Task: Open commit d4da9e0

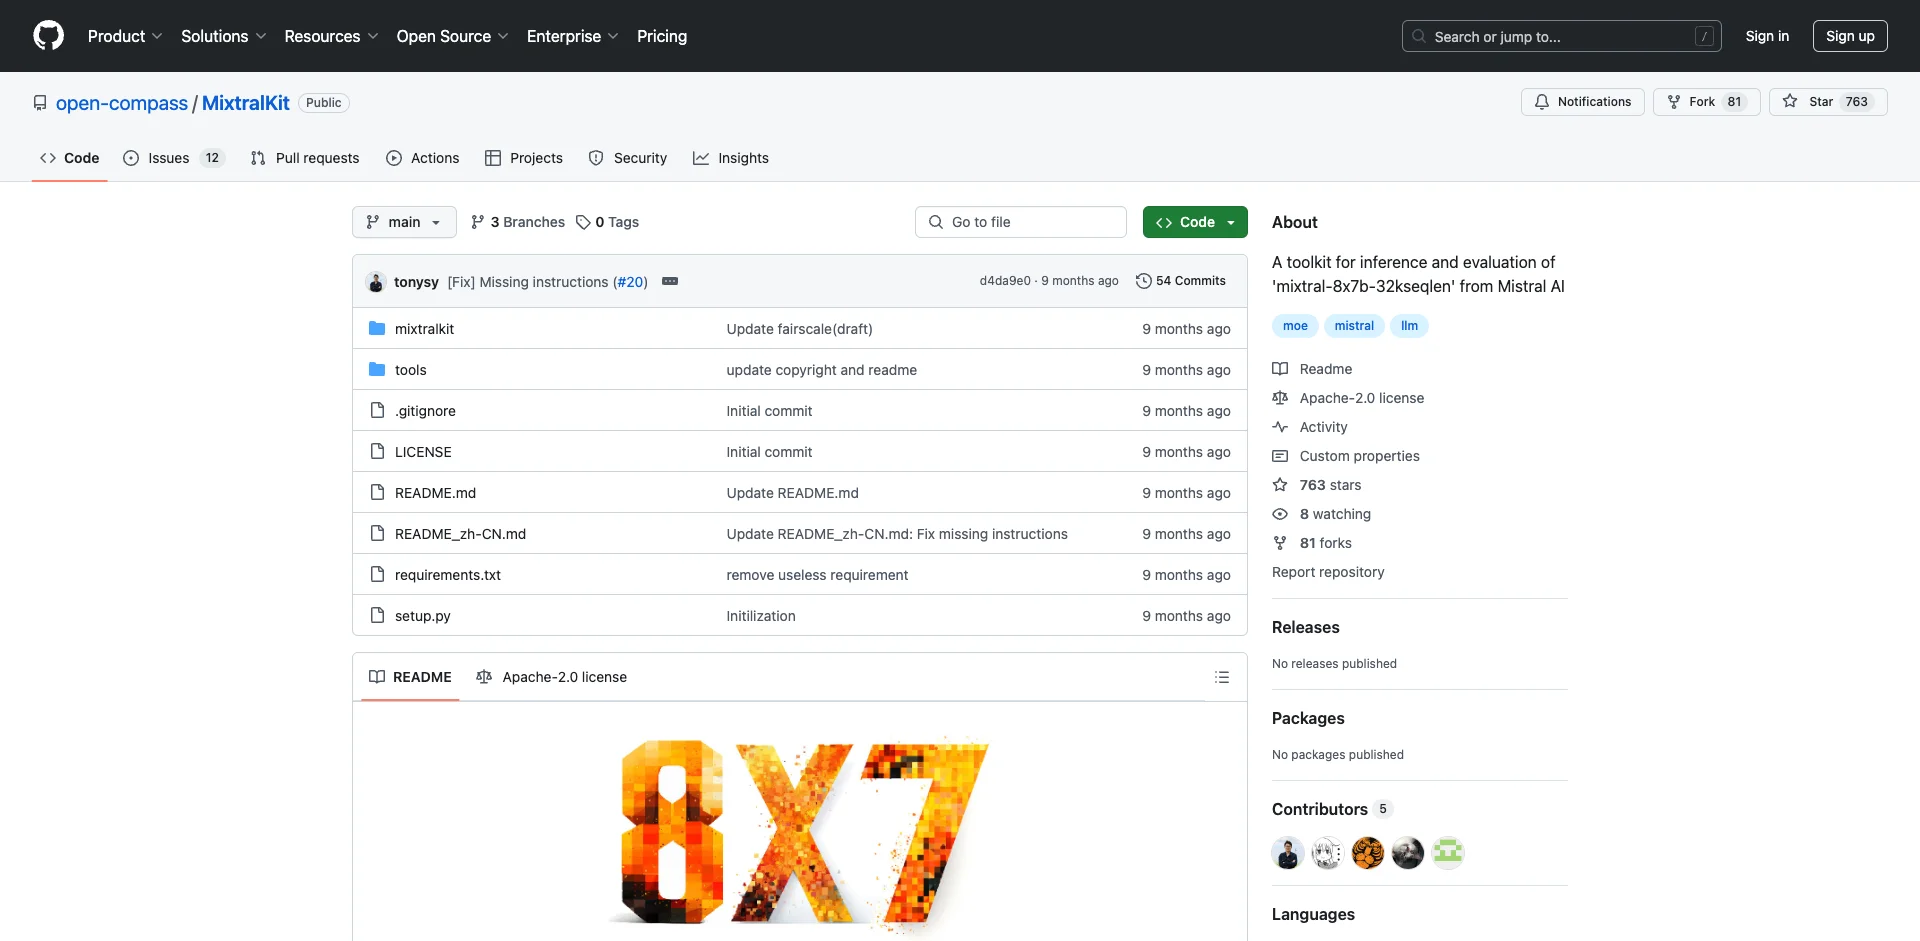Action: tap(1004, 281)
